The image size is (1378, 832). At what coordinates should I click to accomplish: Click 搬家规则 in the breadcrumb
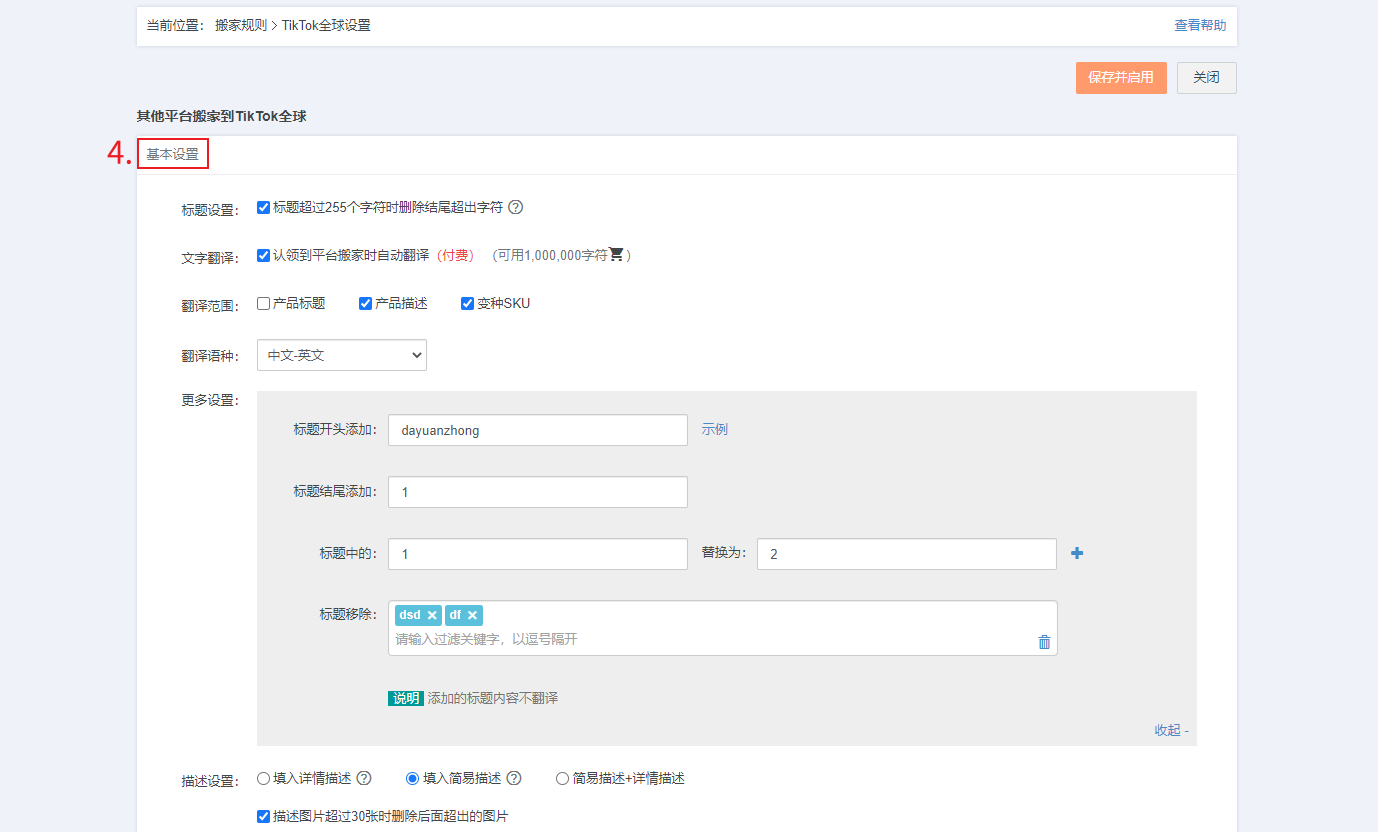(241, 25)
